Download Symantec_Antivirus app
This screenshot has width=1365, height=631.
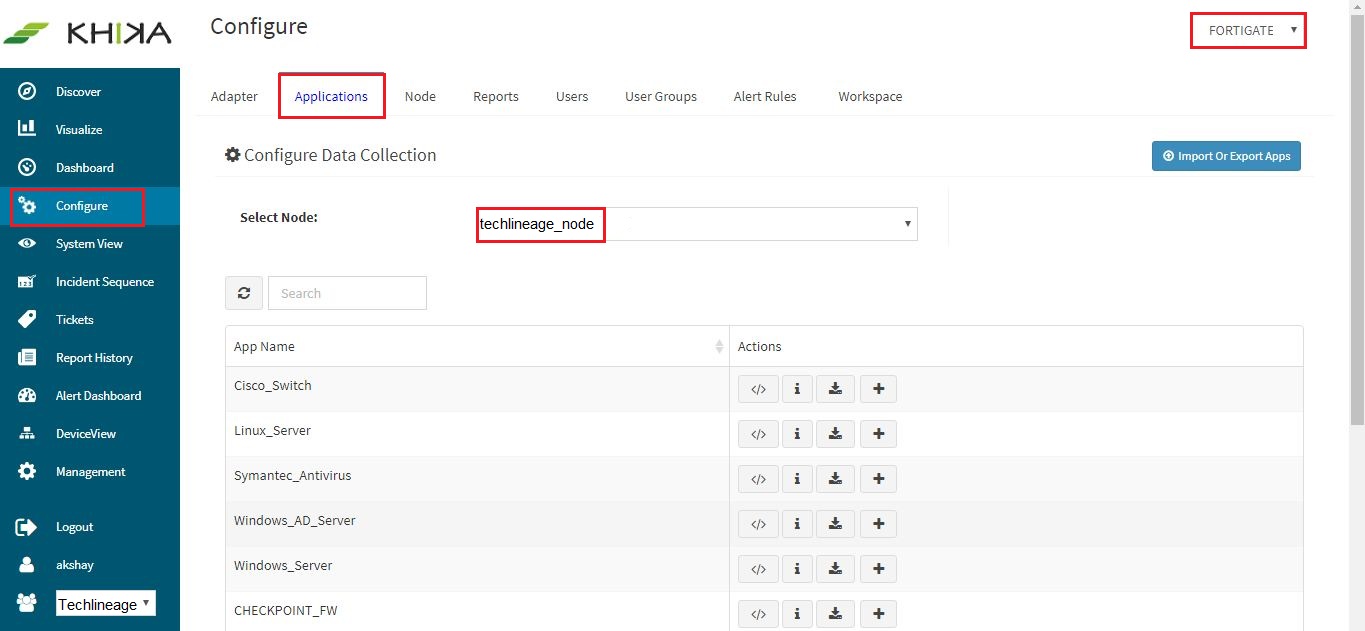coord(835,479)
